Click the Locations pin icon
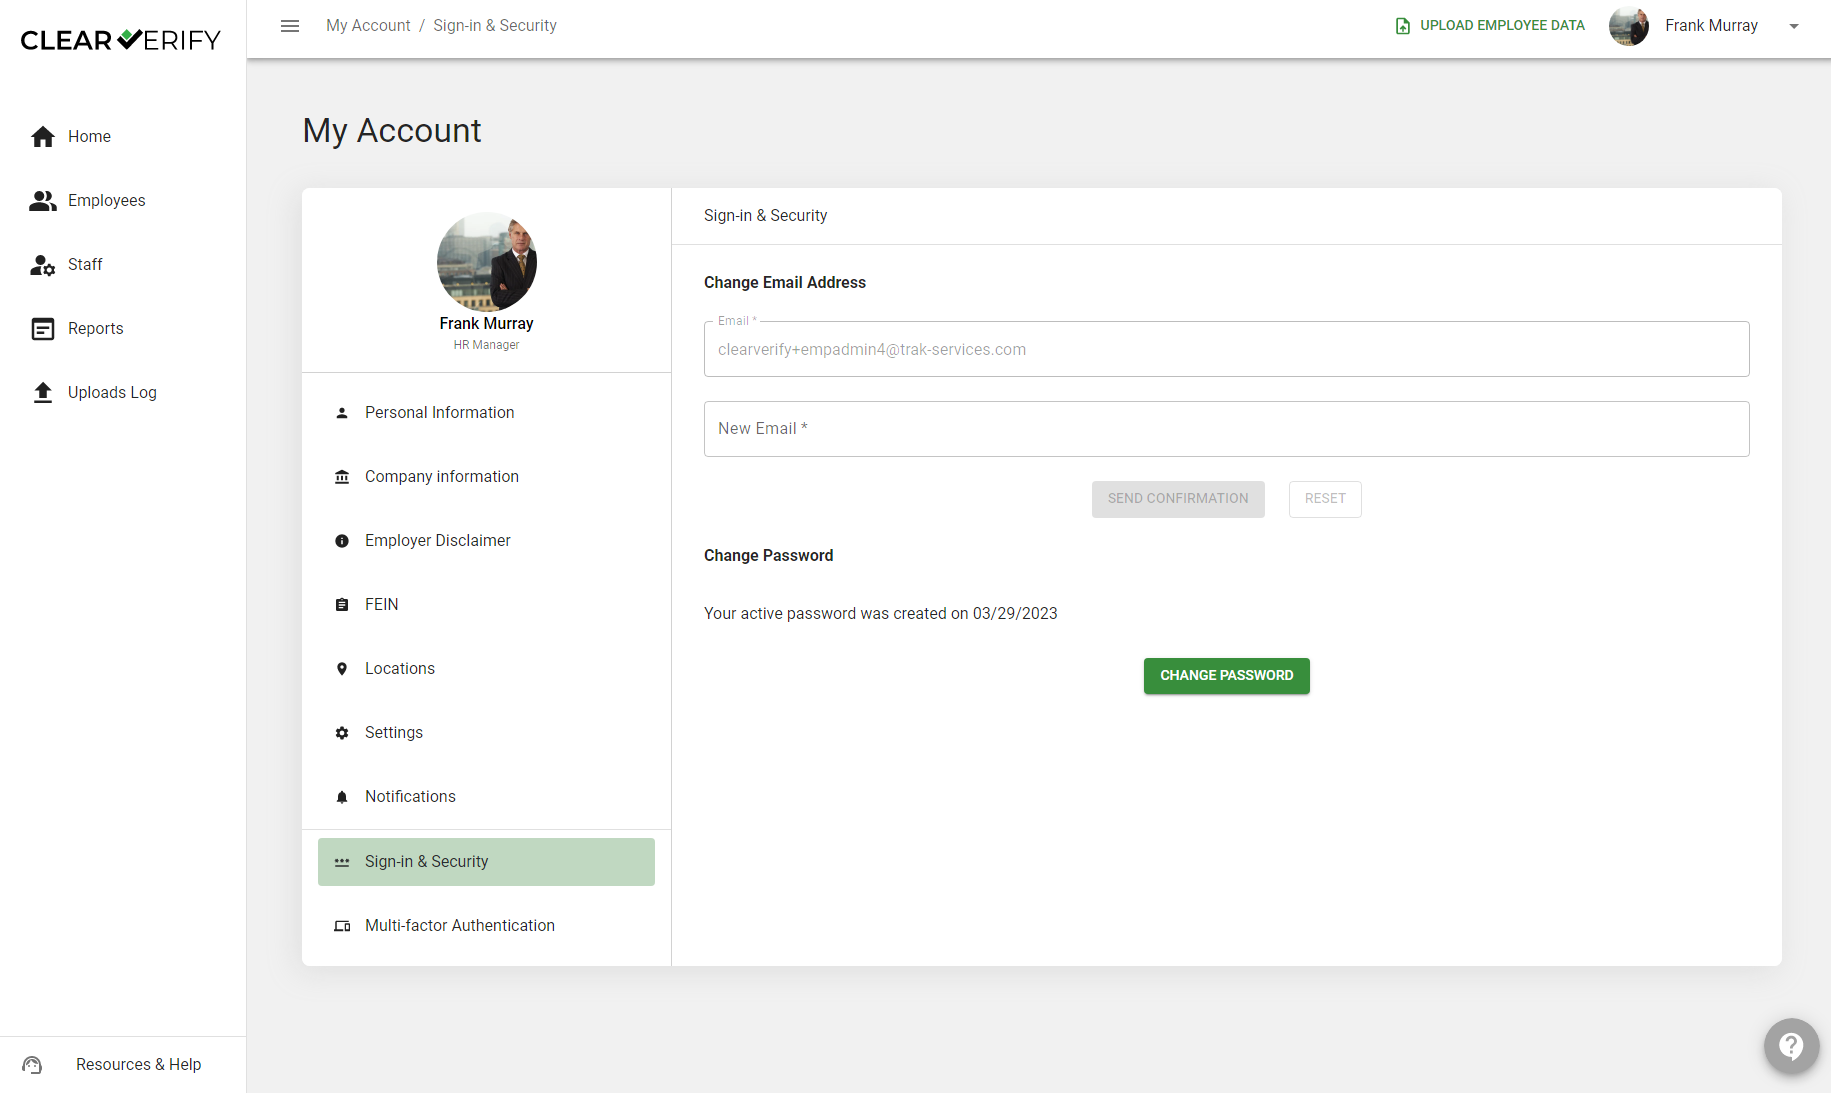Screen dimensions: 1831x1093 pyautogui.click(x=342, y=669)
